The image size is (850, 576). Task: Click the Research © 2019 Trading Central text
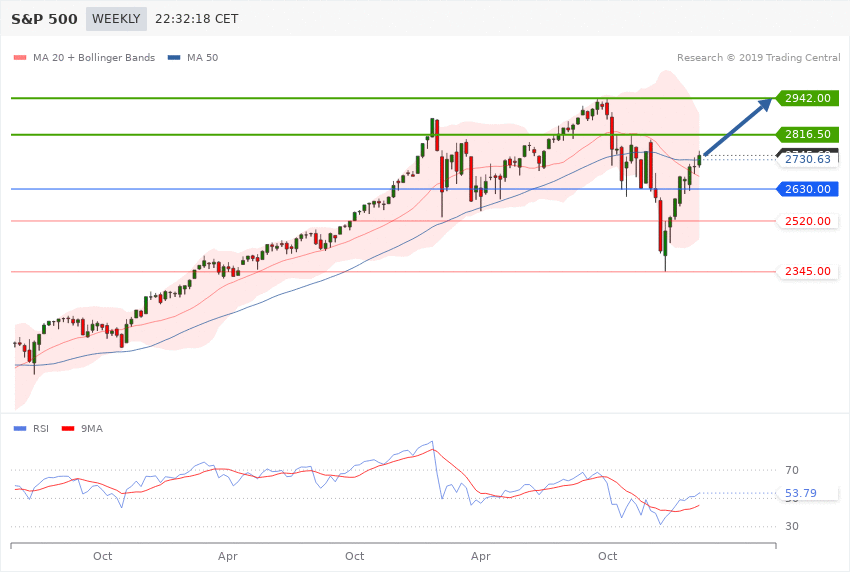pyautogui.click(x=758, y=57)
